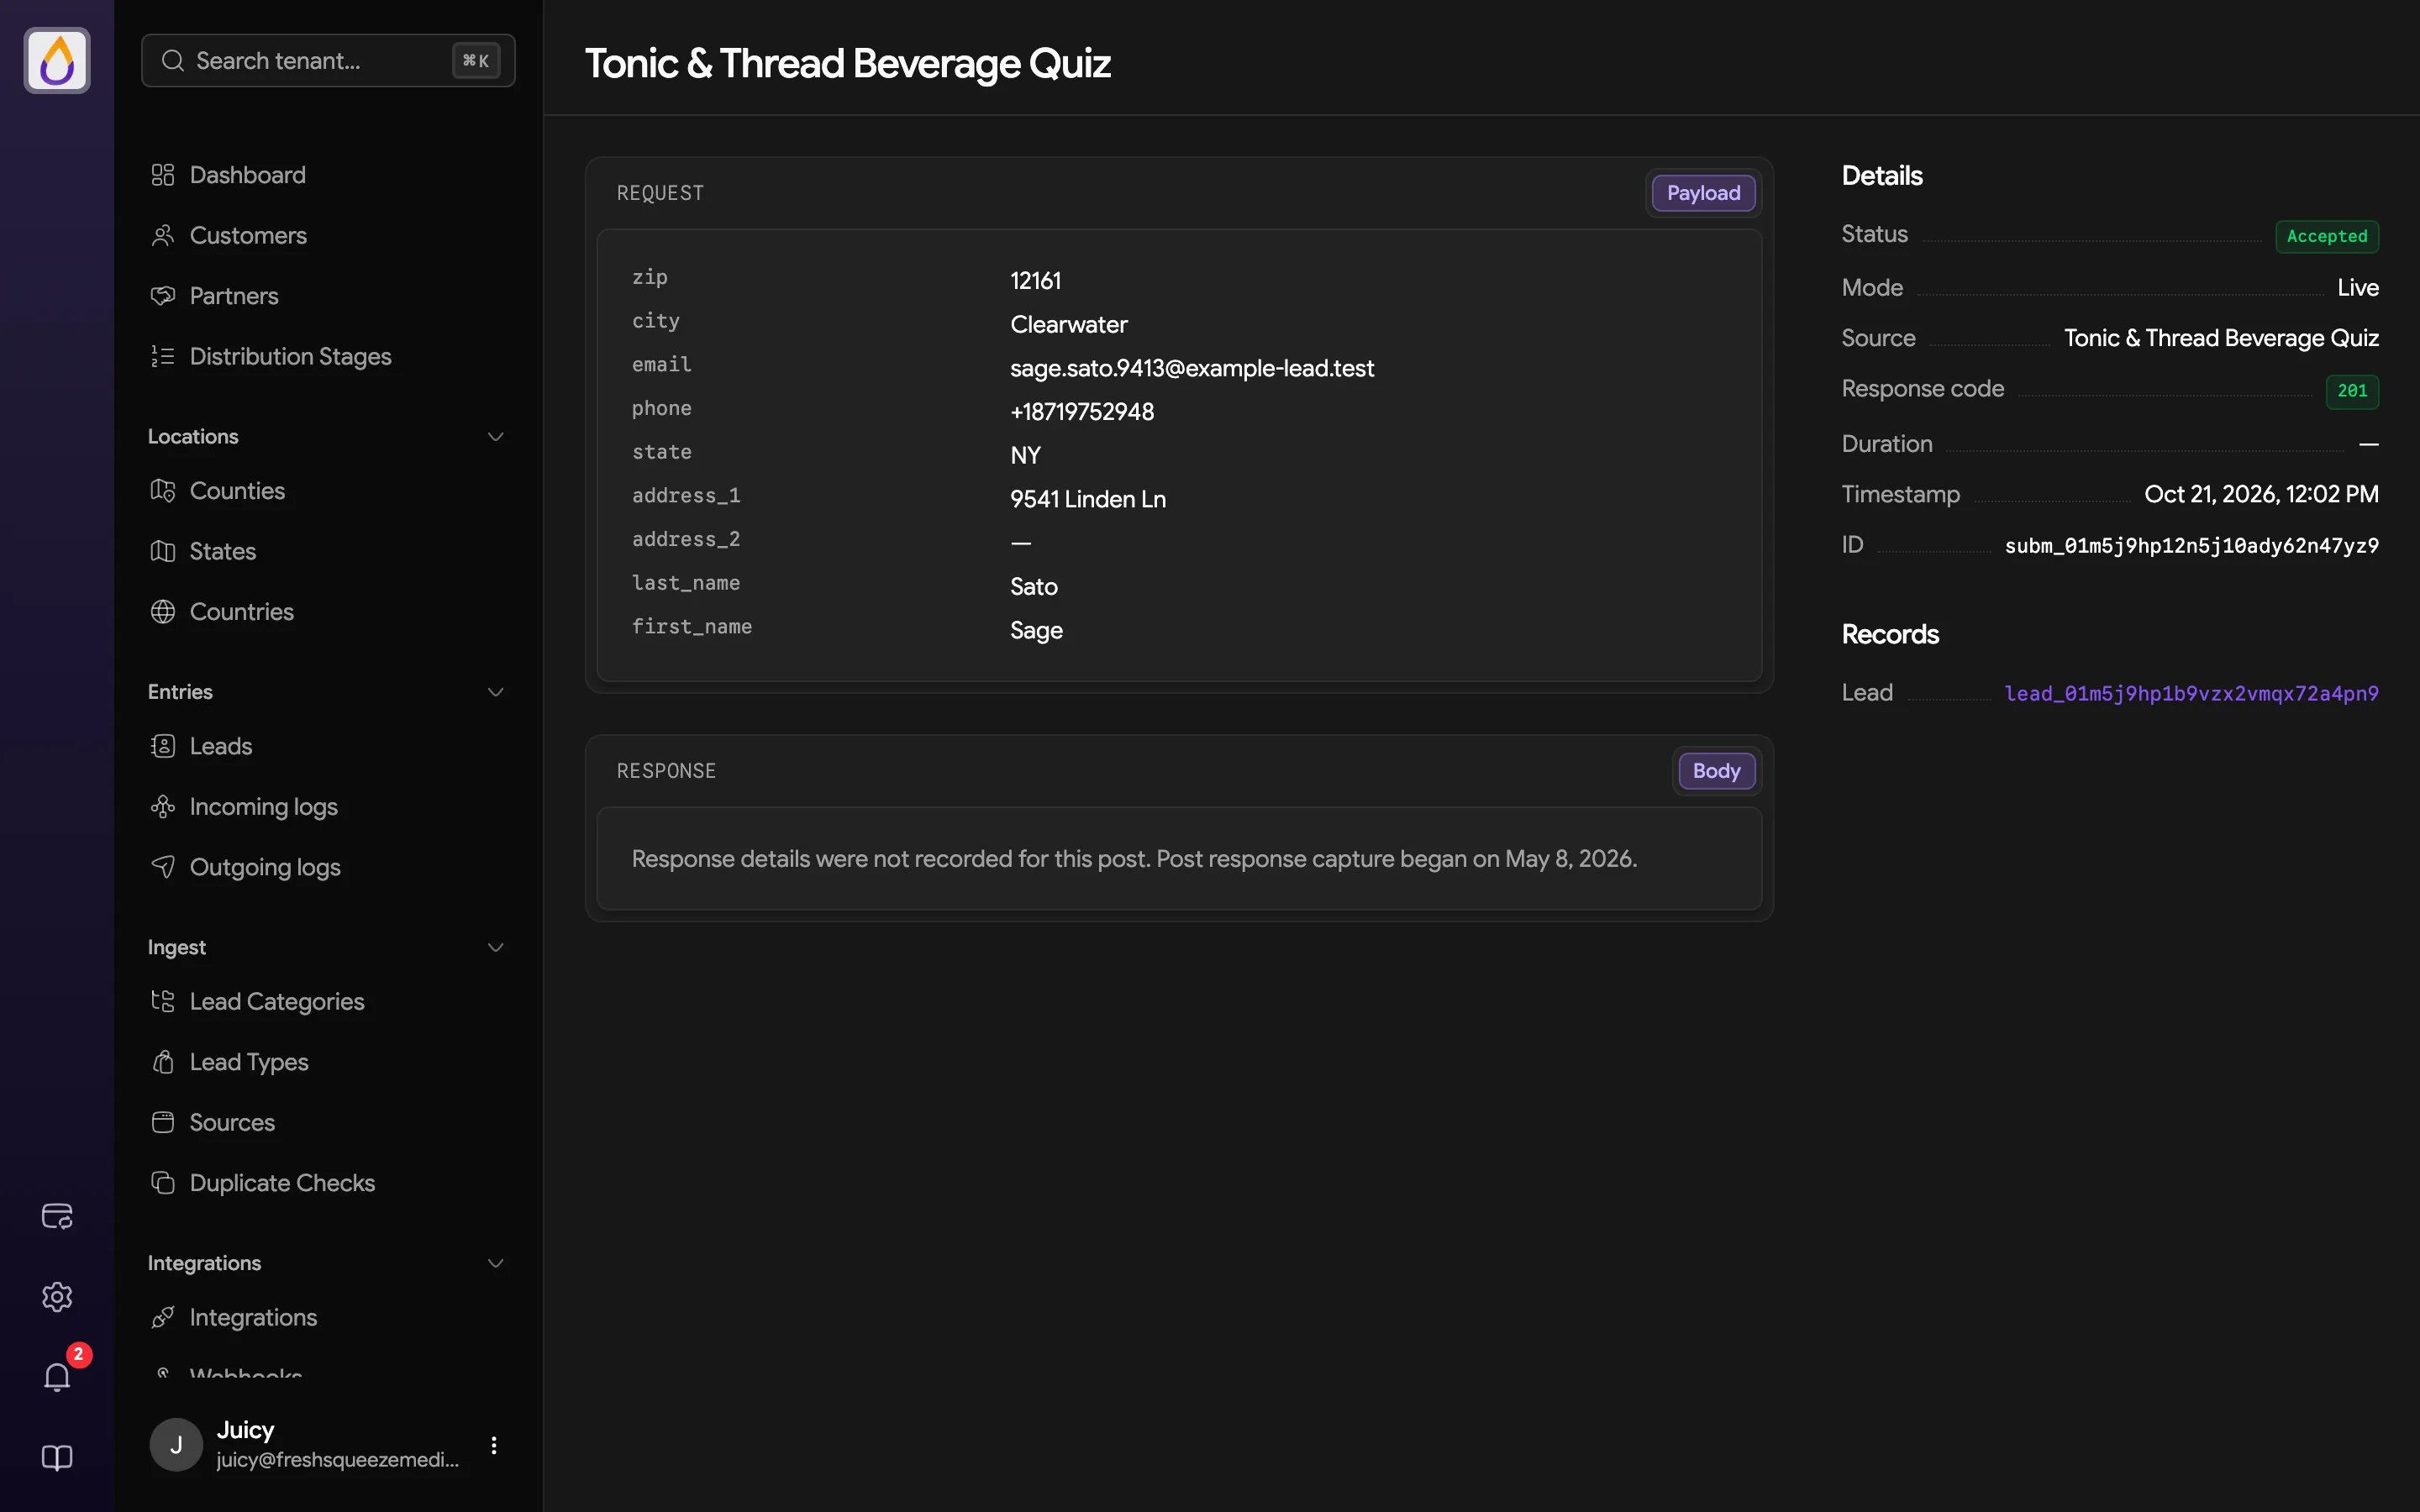Click the Duplicate Checks copy icon

pyautogui.click(x=163, y=1183)
